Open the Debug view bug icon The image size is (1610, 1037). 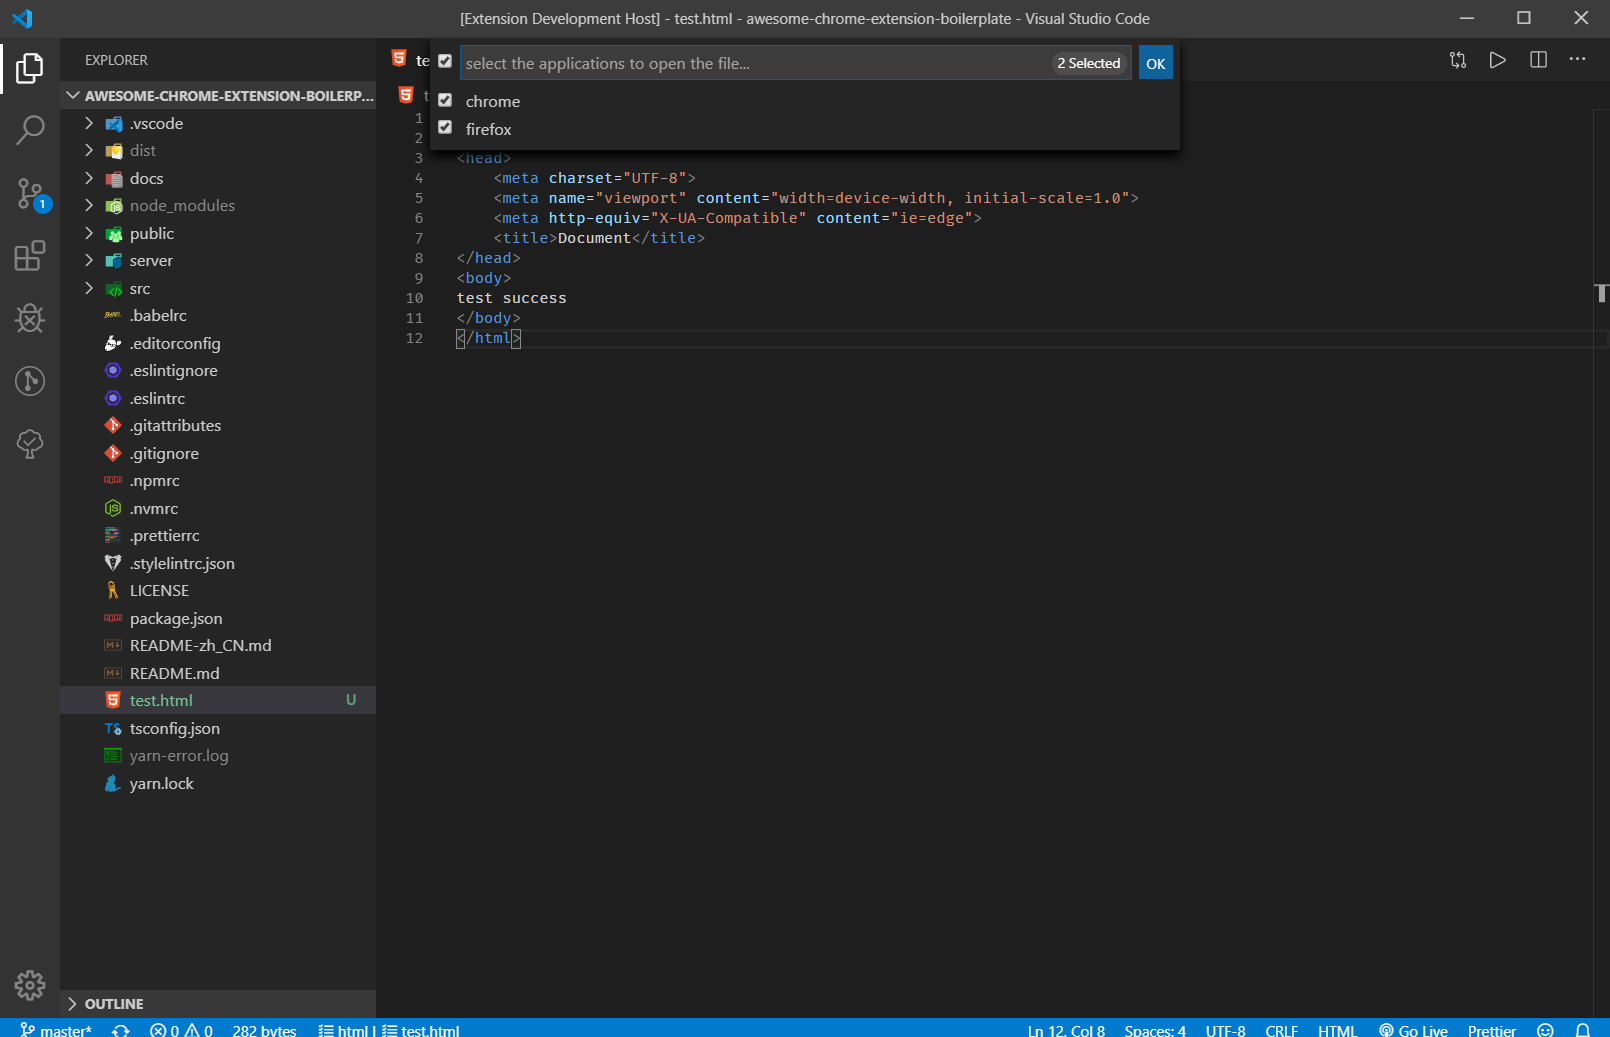(30, 318)
